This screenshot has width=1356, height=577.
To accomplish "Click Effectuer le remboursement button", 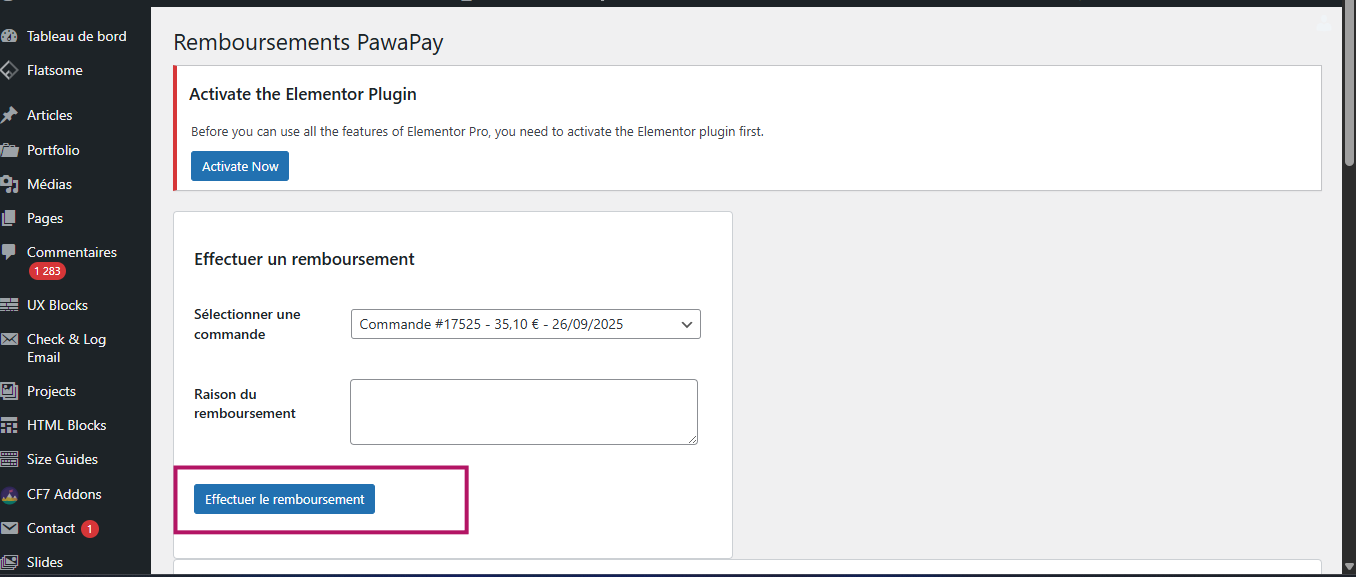I will tap(284, 499).
